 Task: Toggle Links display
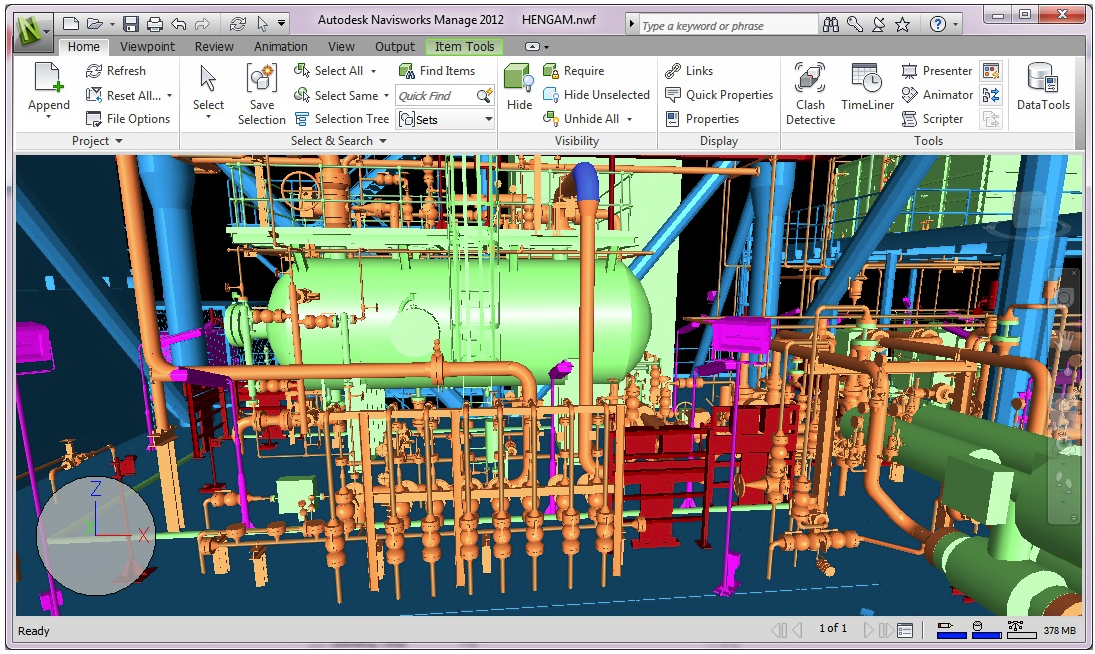tap(689, 71)
